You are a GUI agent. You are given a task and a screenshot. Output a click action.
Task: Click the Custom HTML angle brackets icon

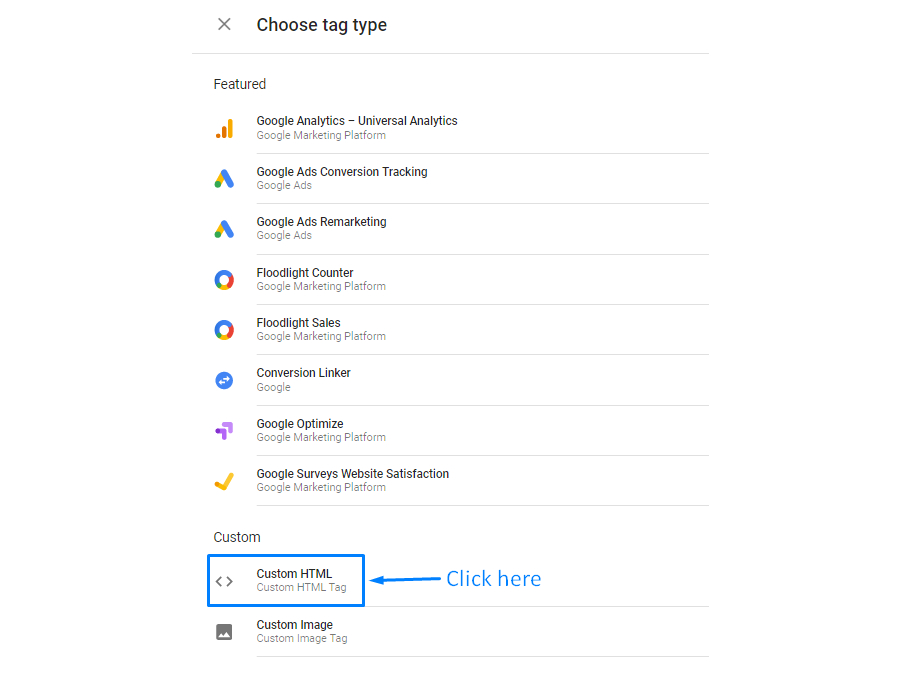(224, 581)
